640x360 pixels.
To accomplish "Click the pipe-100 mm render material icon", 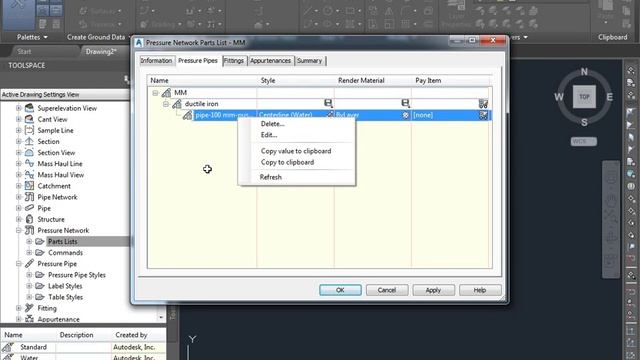I will [x=405, y=115].
